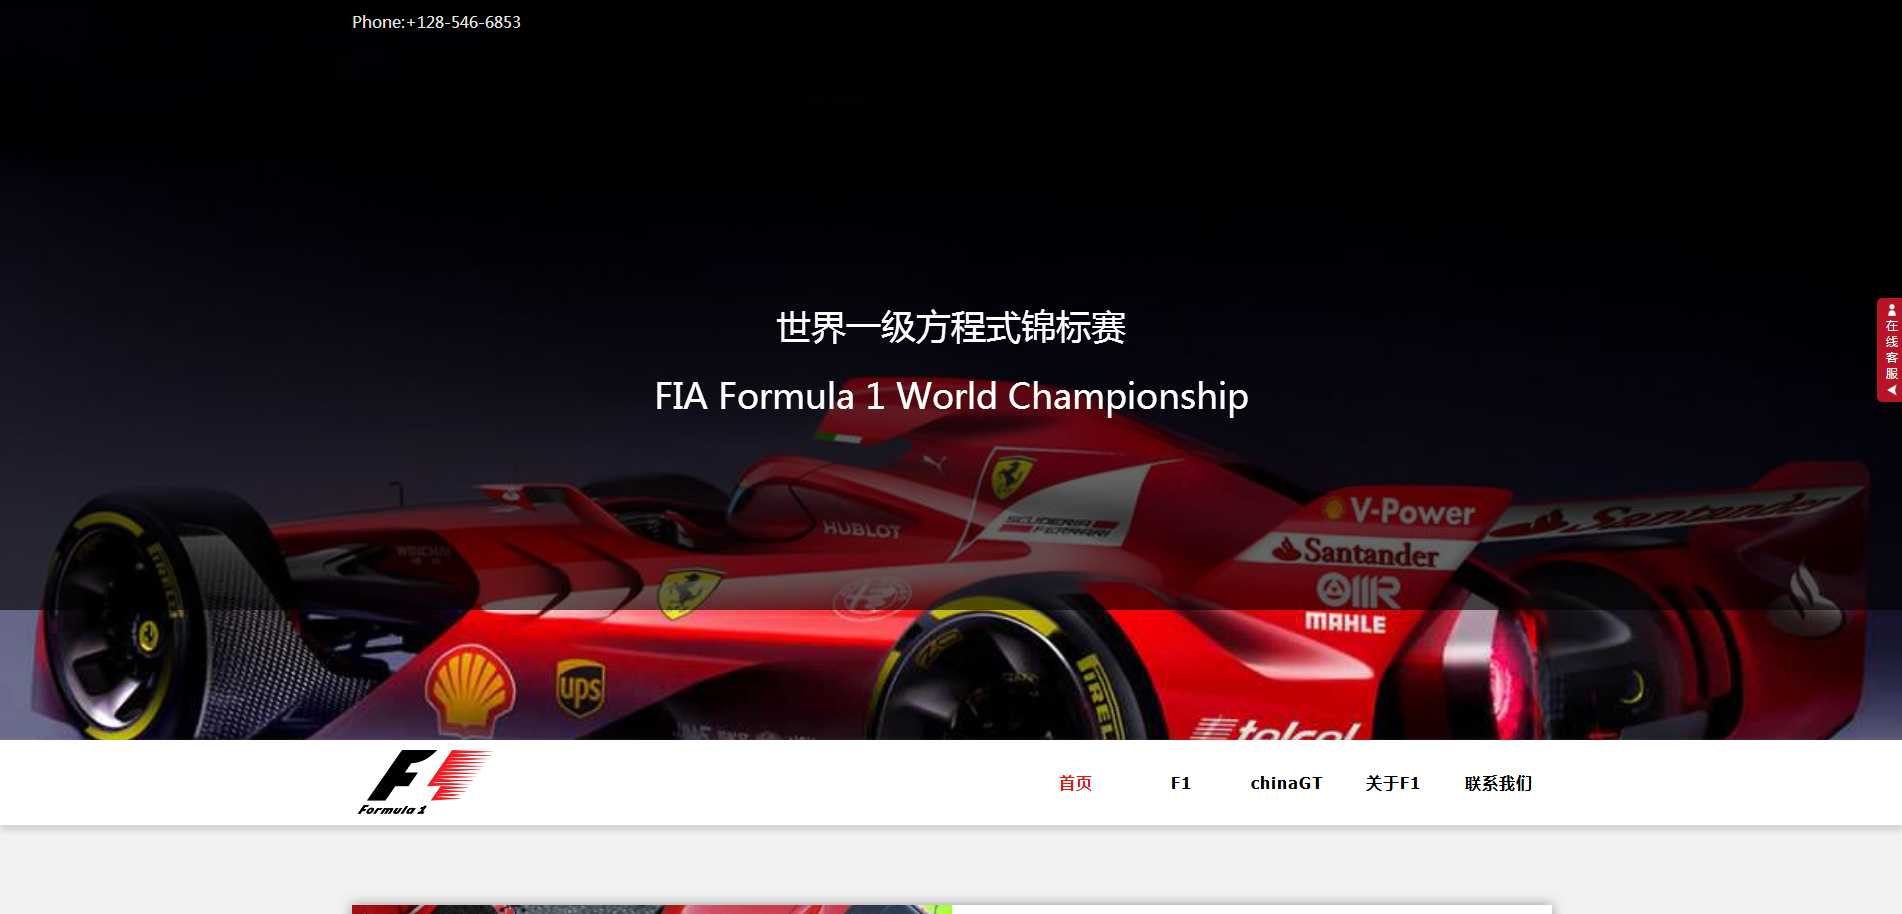Screen dimensions: 1902x914
Task: Click the phone number +128-546-6853
Action: click(463, 22)
